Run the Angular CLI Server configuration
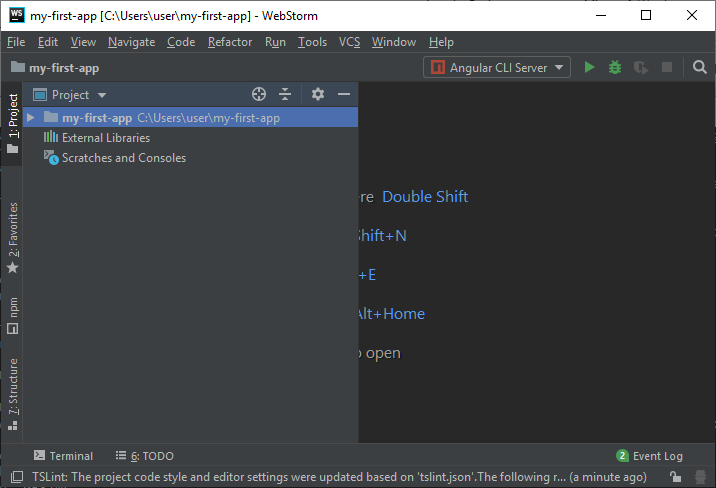 (x=589, y=68)
